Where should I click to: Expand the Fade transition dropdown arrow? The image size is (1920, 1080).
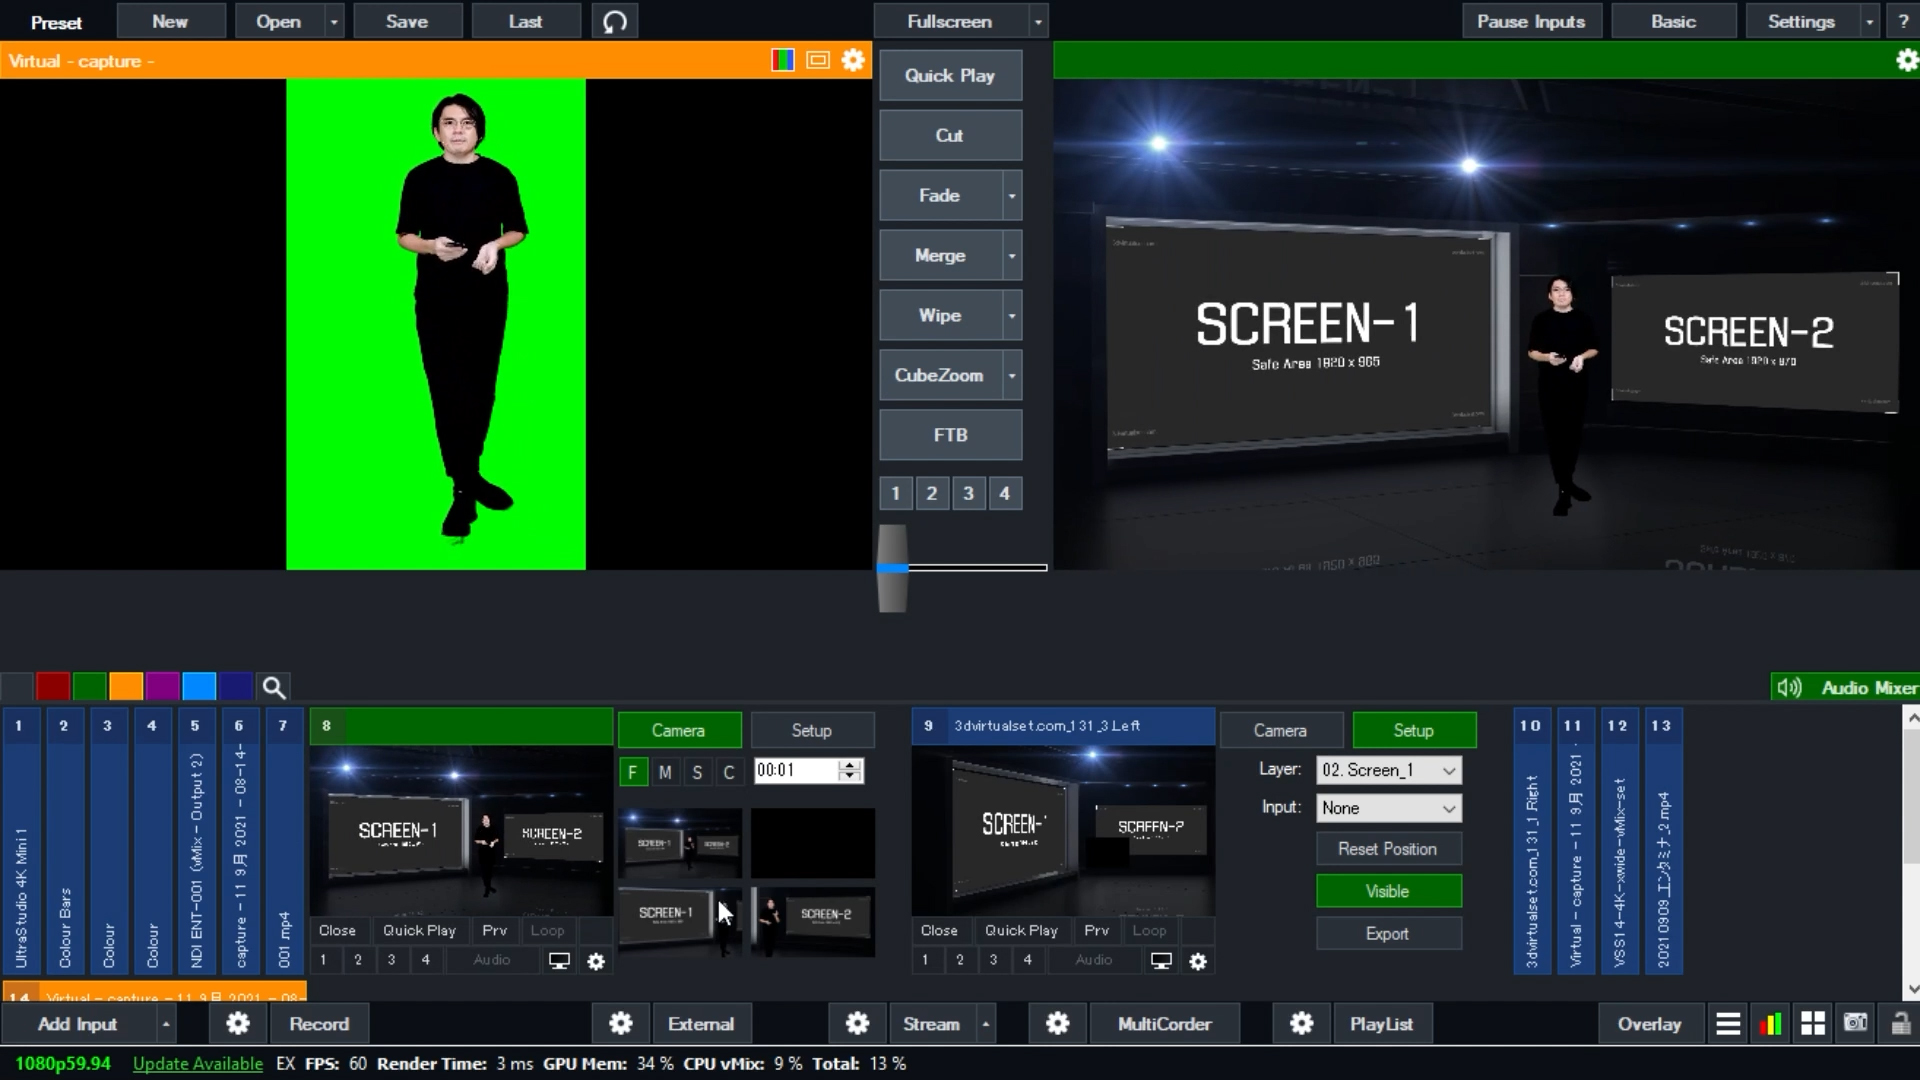[x=1012, y=196]
